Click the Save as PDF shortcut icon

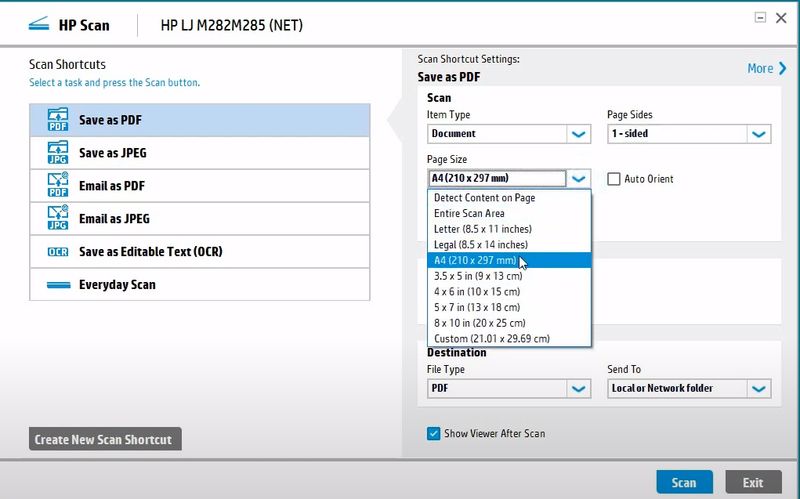click(58, 120)
